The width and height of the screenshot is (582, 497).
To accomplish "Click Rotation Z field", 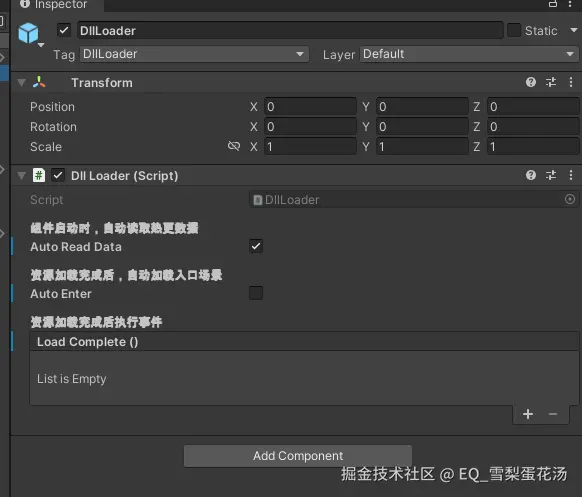I will [533, 127].
